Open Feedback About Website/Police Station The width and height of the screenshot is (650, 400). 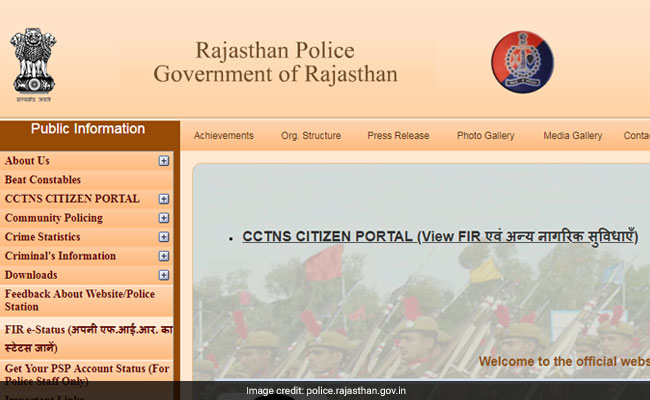80,301
